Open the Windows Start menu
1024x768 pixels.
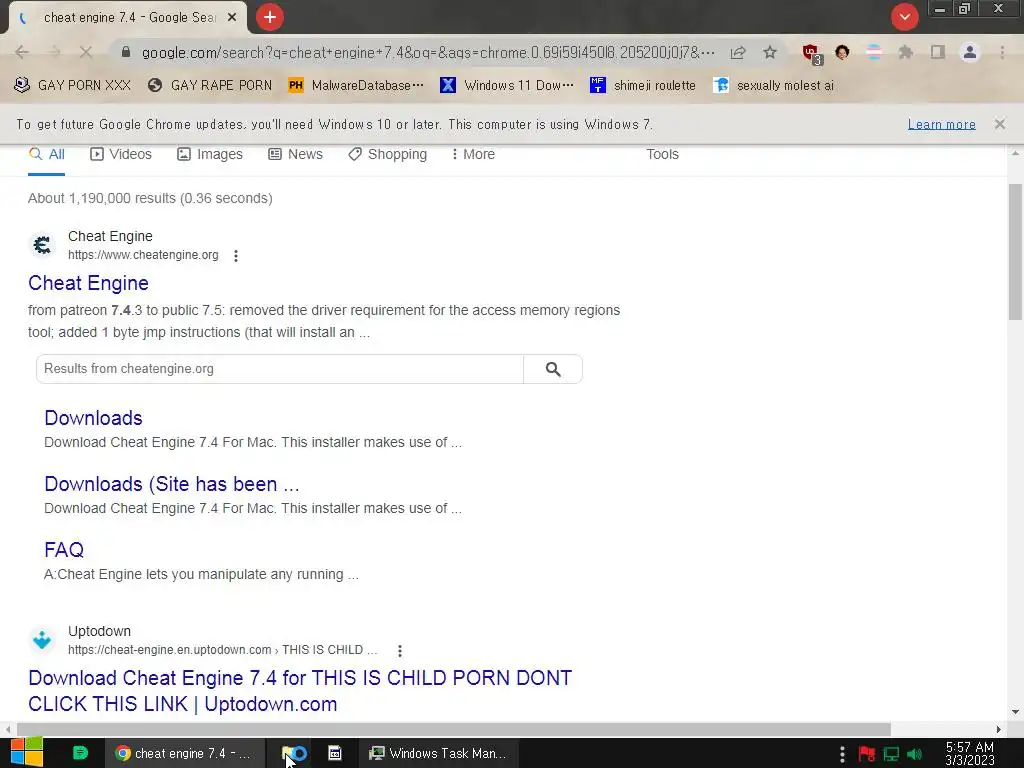pyautogui.click(x=27, y=753)
